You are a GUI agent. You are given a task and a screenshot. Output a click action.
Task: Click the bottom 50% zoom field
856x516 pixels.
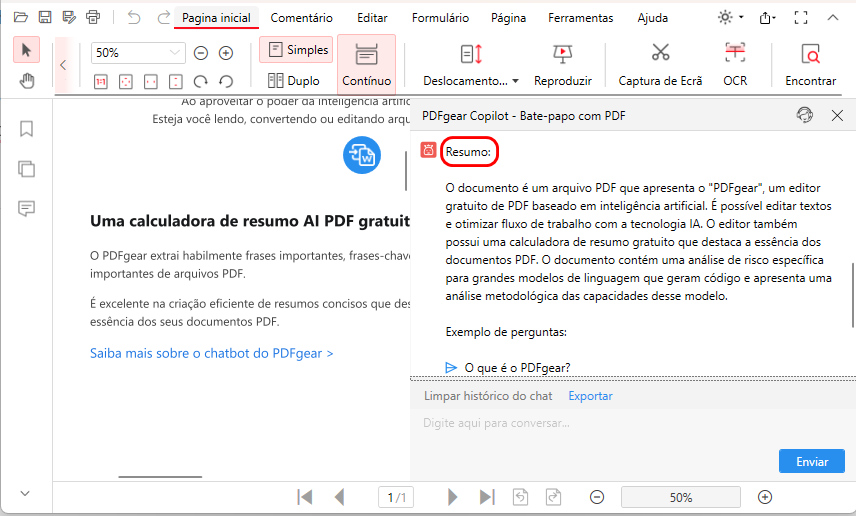click(x=681, y=497)
